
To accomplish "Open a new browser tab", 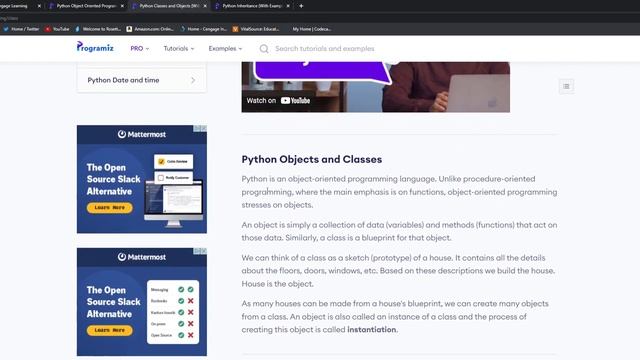I will coord(301,6).
